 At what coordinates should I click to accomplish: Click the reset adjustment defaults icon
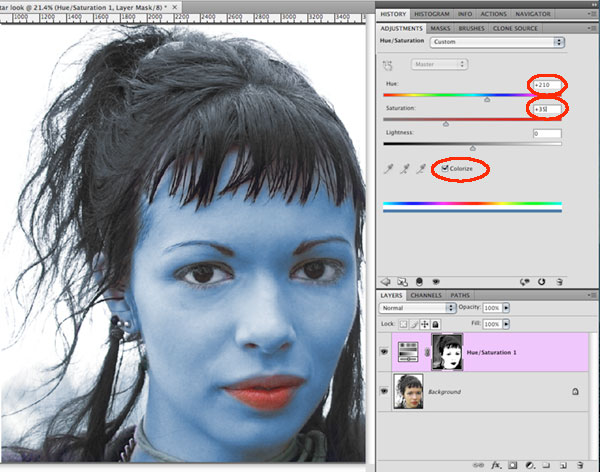click(x=542, y=282)
